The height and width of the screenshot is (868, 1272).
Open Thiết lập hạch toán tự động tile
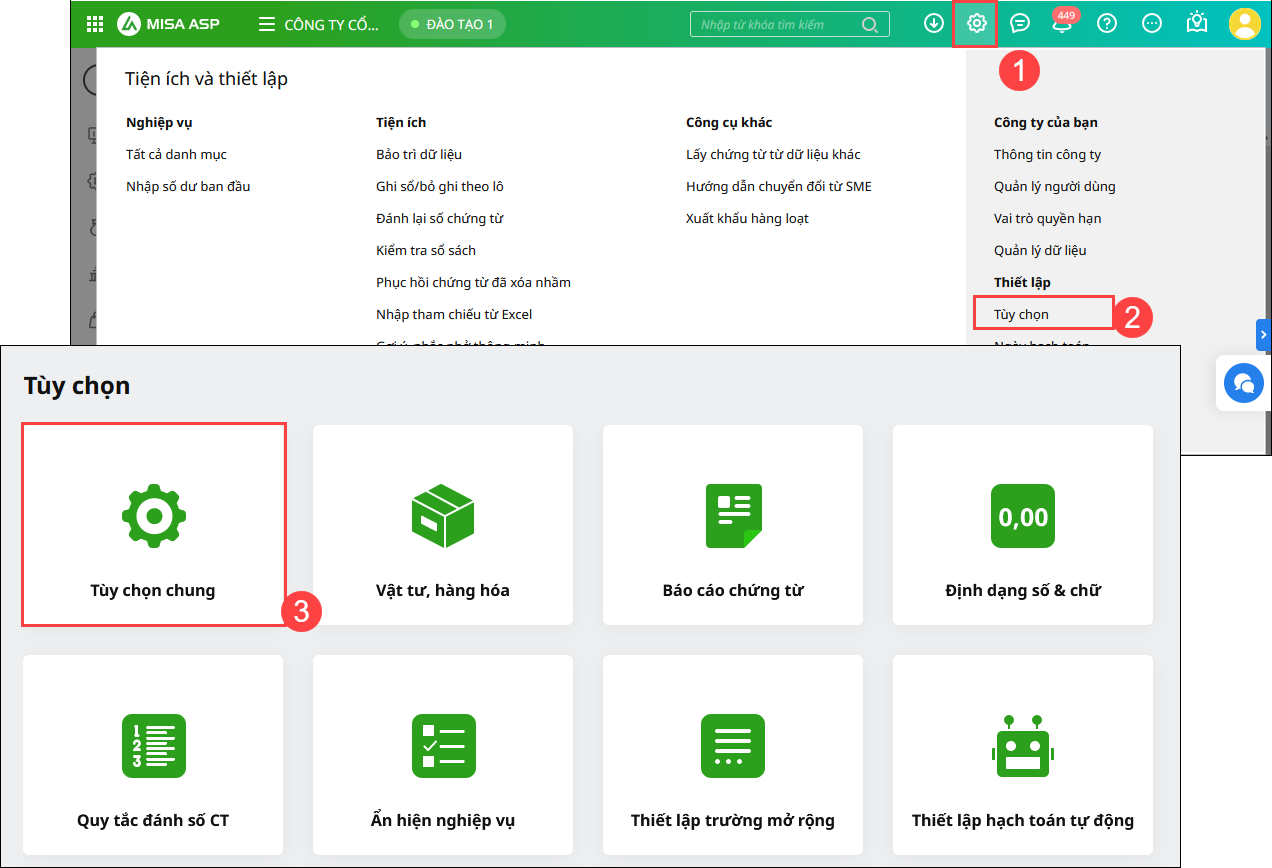pyautogui.click(x=1022, y=755)
